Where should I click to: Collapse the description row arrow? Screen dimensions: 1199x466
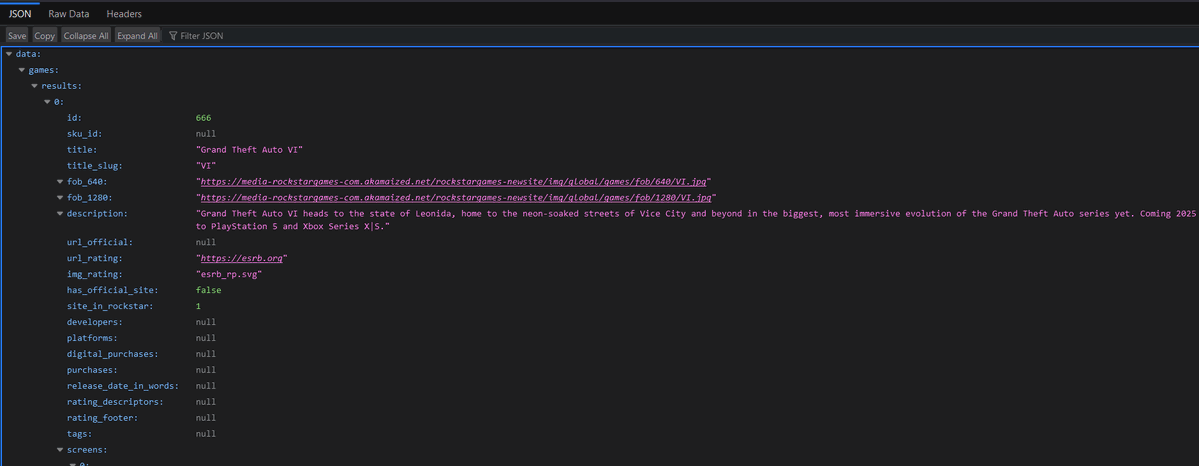[61, 214]
